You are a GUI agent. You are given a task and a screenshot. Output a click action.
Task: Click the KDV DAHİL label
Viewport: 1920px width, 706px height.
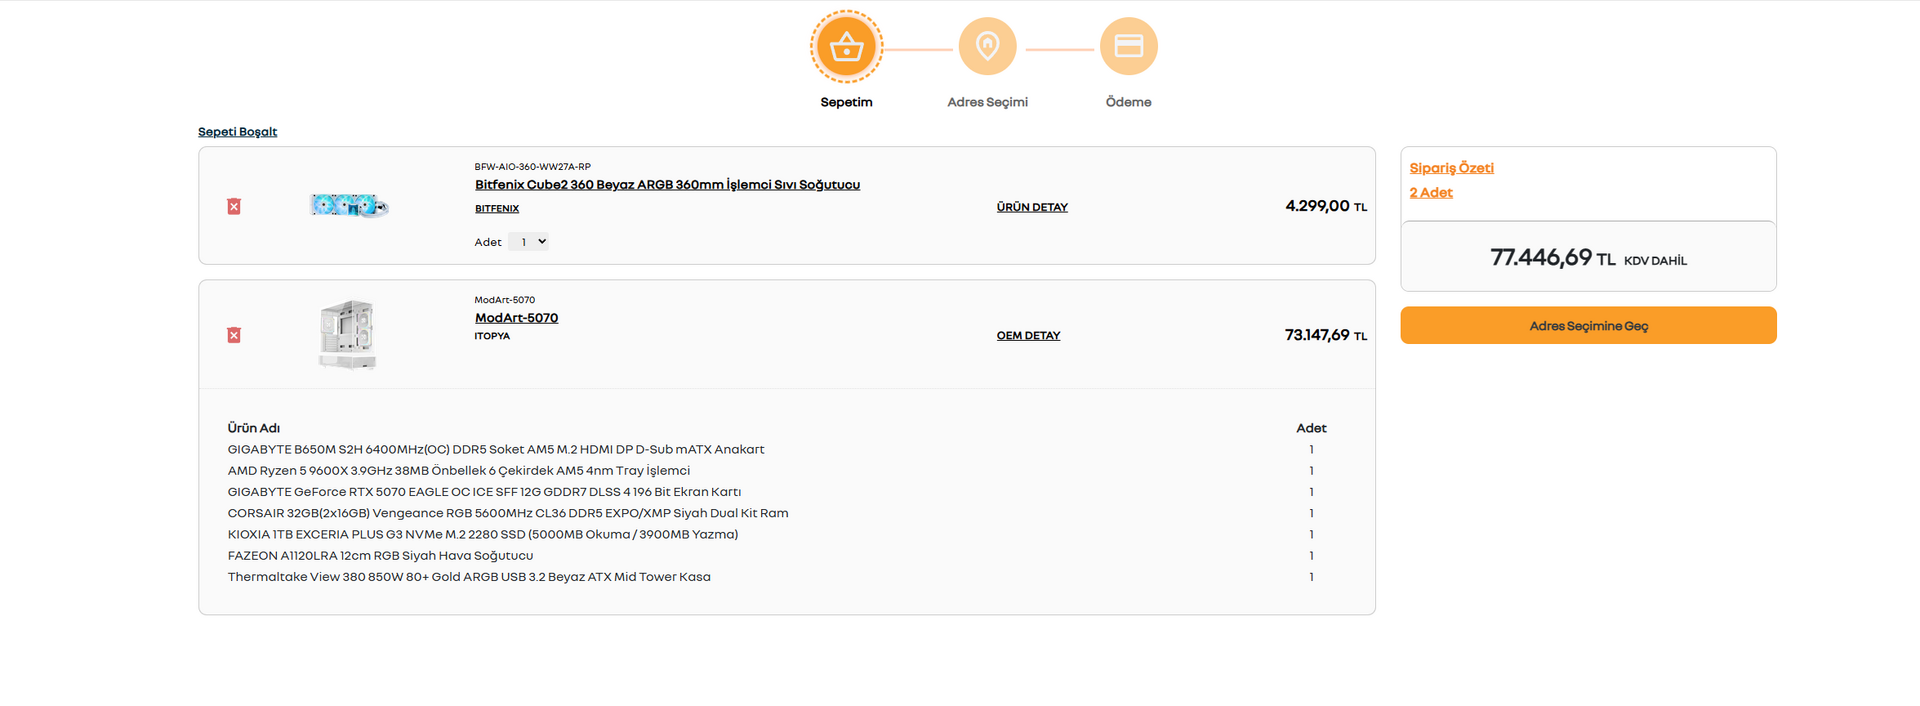point(1655,261)
